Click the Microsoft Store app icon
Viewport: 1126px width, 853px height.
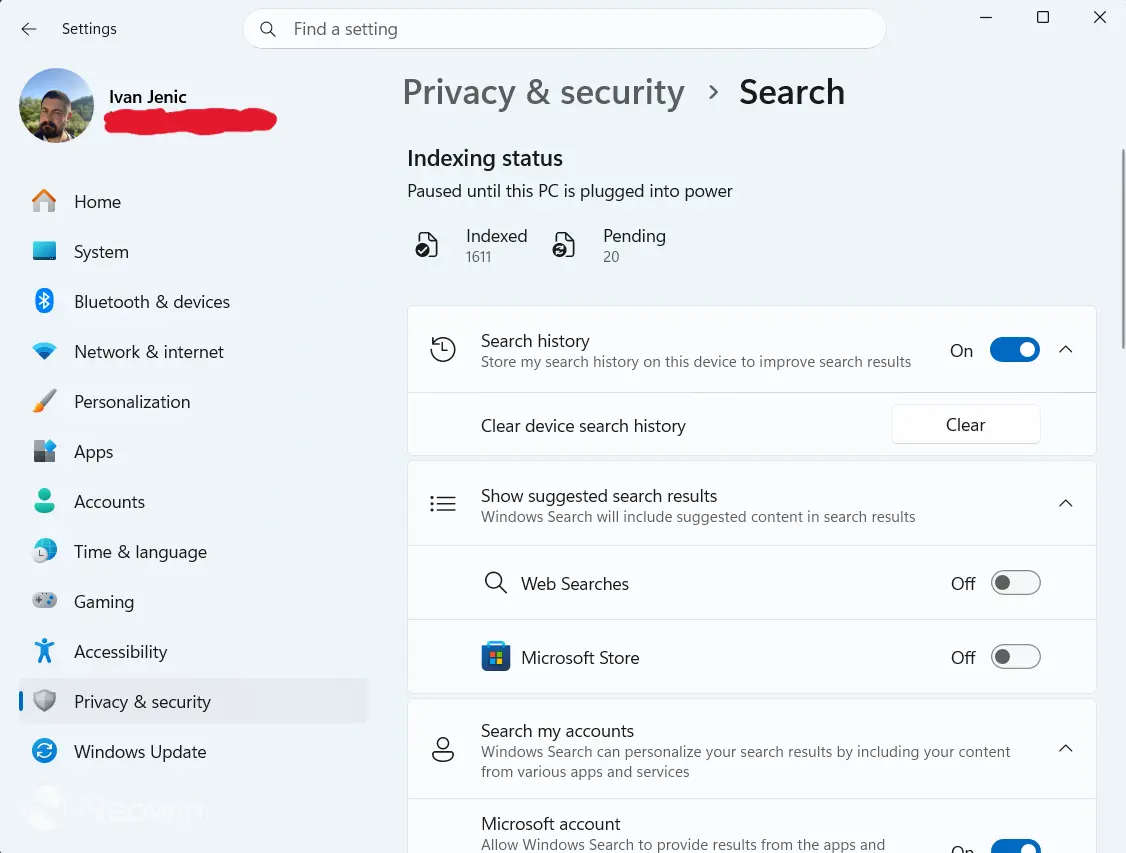(495, 656)
